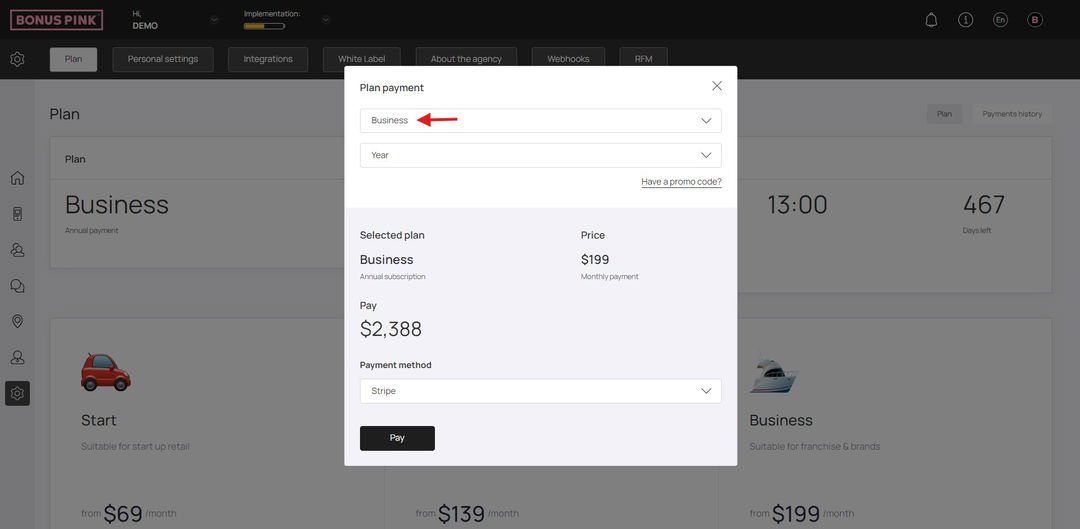Open the B user profile avatar
The height and width of the screenshot is (529, 1080).
[x=1035, y=20]
